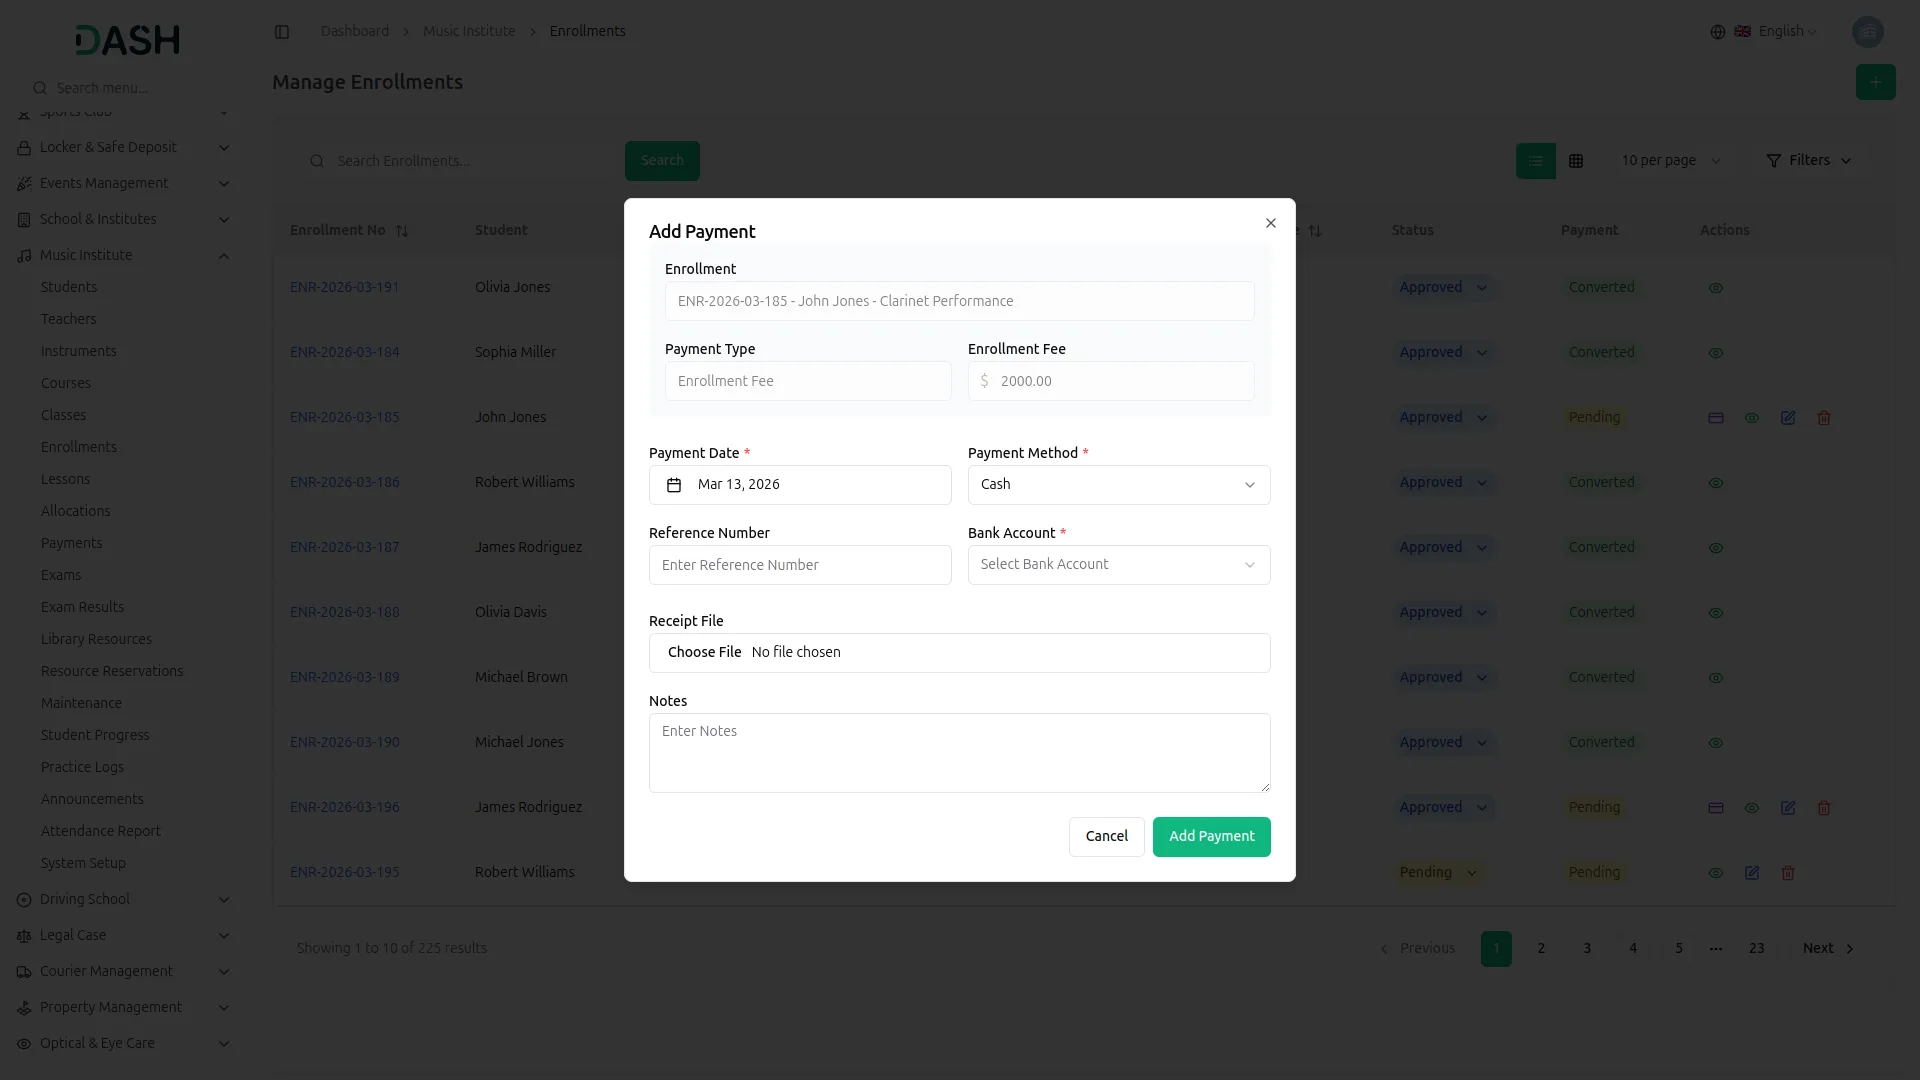Click the list view icon
This screenshot has width=1920, height=1080.
1536,161
